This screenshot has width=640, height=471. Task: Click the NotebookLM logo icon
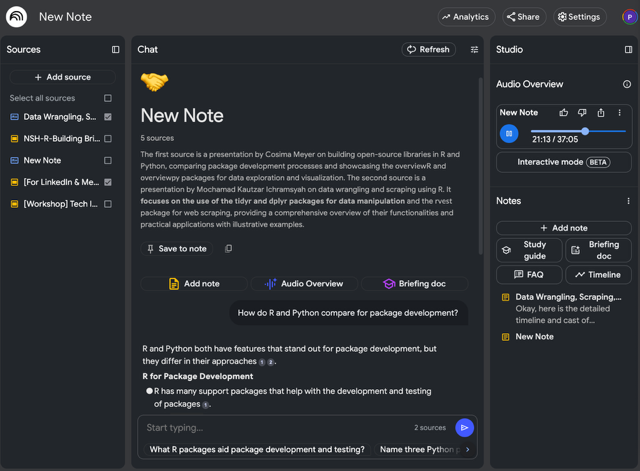click(x=16, y=17)
